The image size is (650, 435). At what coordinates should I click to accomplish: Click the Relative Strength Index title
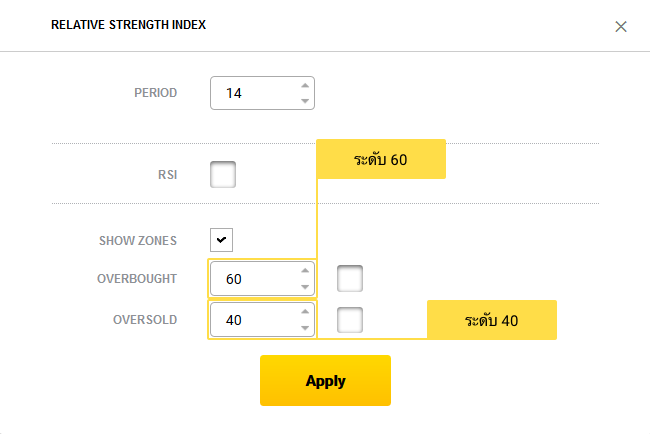(128, 25)
